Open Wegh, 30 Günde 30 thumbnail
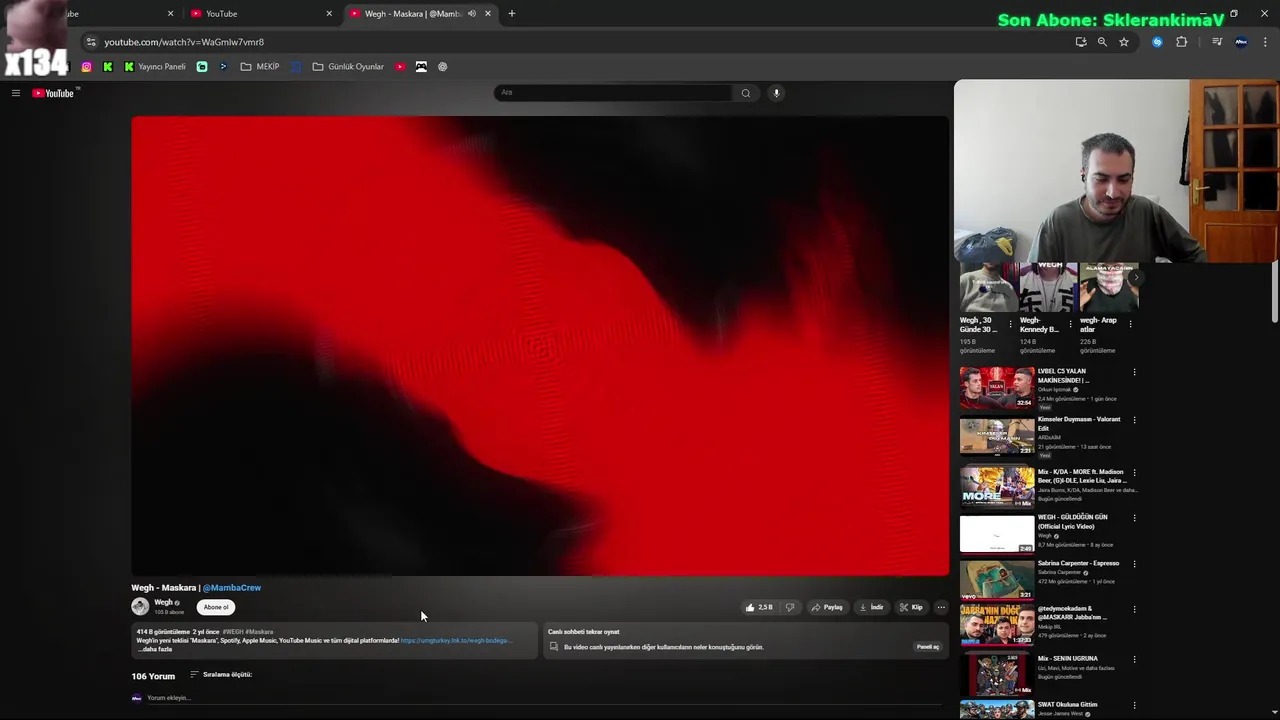Viewport: 1280px width, 720px height. coord(988,288)
